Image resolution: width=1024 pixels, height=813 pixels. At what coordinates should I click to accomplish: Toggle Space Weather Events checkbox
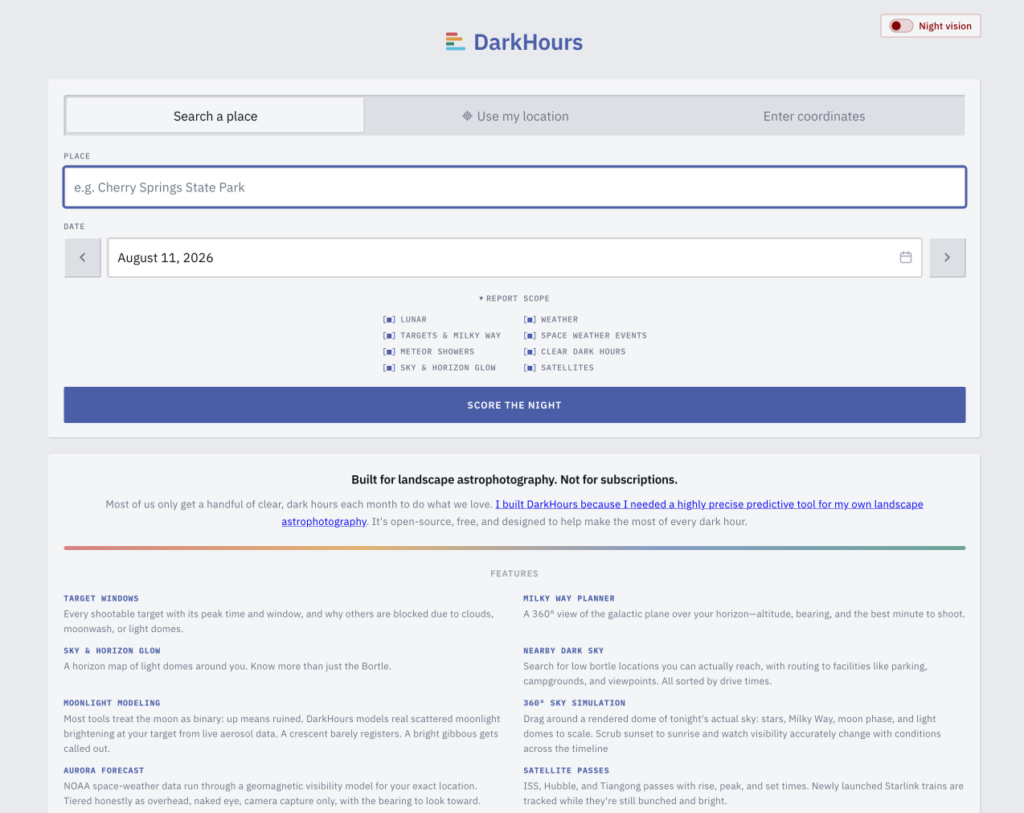pyautogui.click(x=529, y=336)
